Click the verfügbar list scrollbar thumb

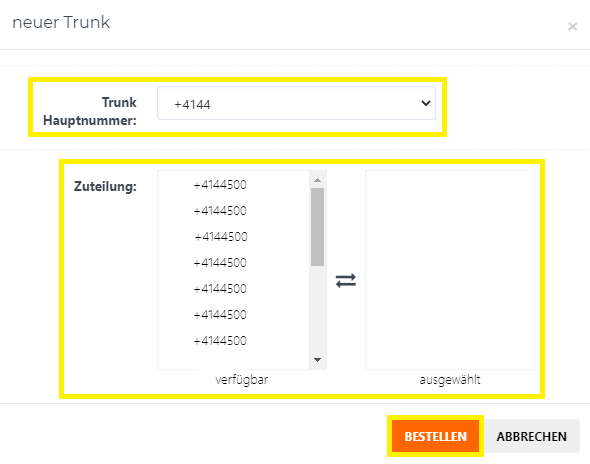pyautogui.click(x=318, y=227)
